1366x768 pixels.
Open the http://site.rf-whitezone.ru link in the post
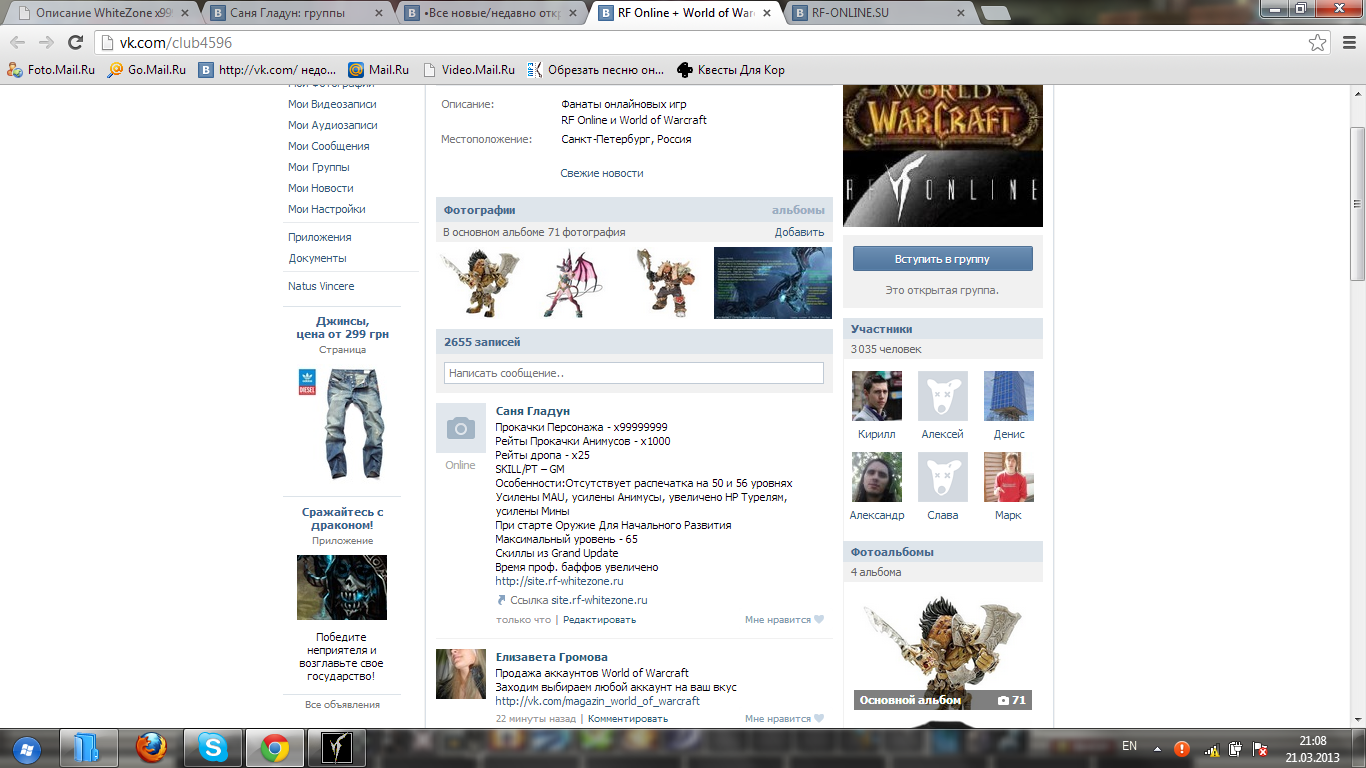[559, 581]
